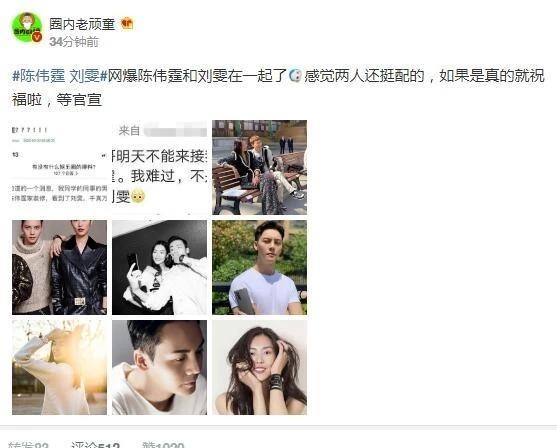Open the 圈内老顽童 username link
The height and width of the screenshot is (448, 557).
click(82, 24)
